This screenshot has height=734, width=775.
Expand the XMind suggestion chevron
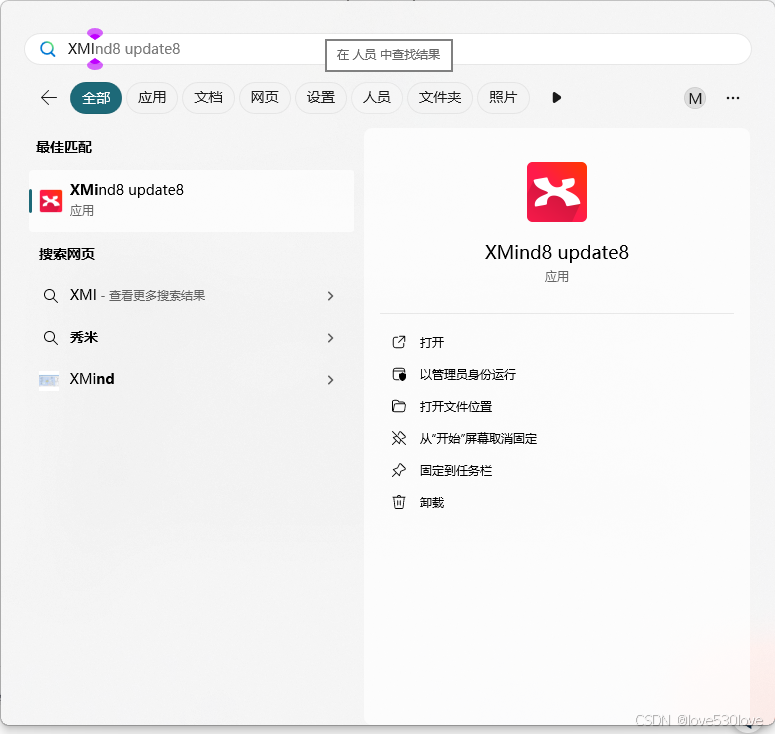(331, 380)
